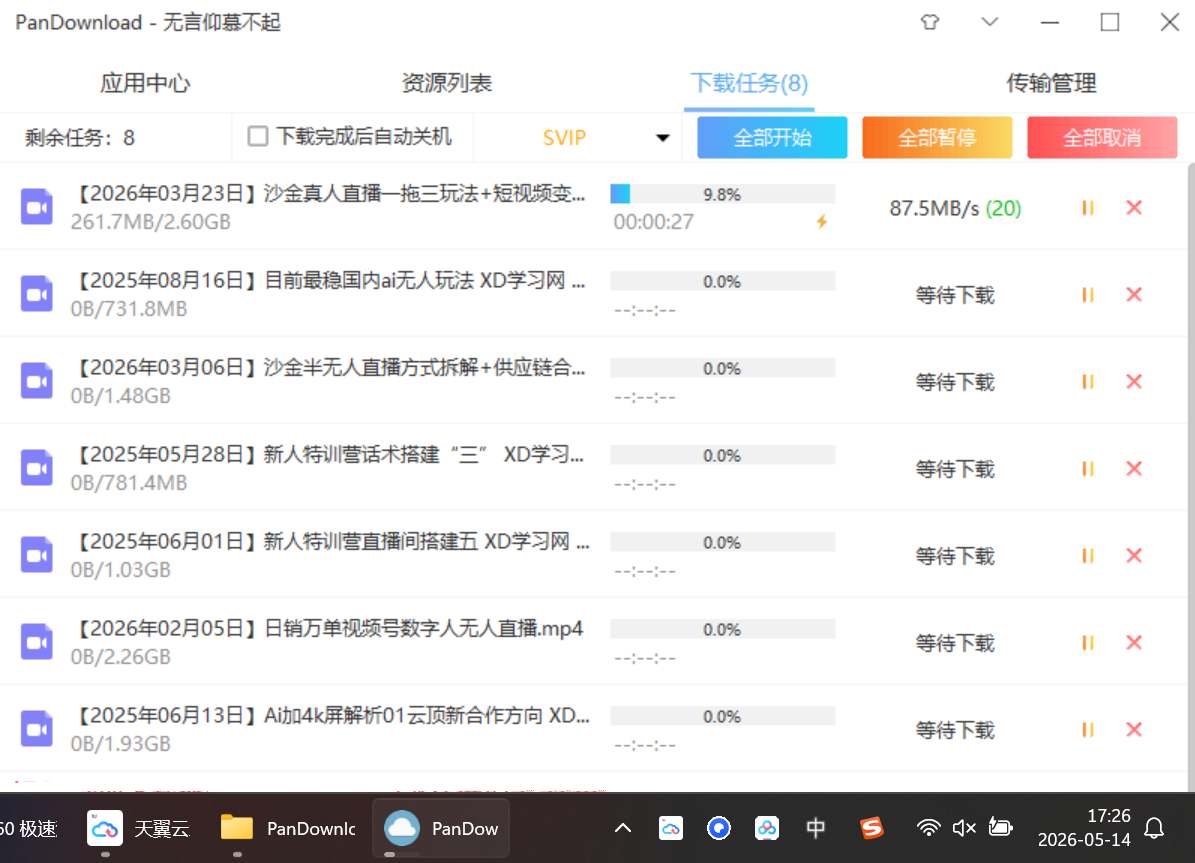The height and width of the screenshot is (863, 1195).
Task: Click video file icon of 2025年06月13日 task
Action: (37, 730)
